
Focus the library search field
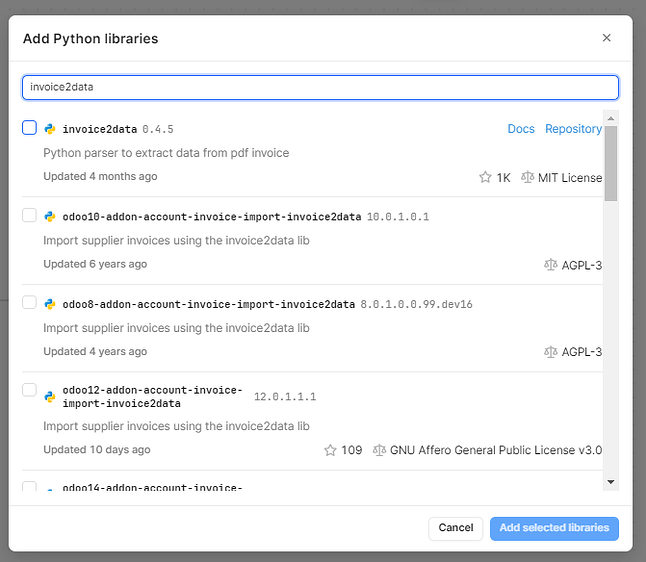tap(321, 87)
